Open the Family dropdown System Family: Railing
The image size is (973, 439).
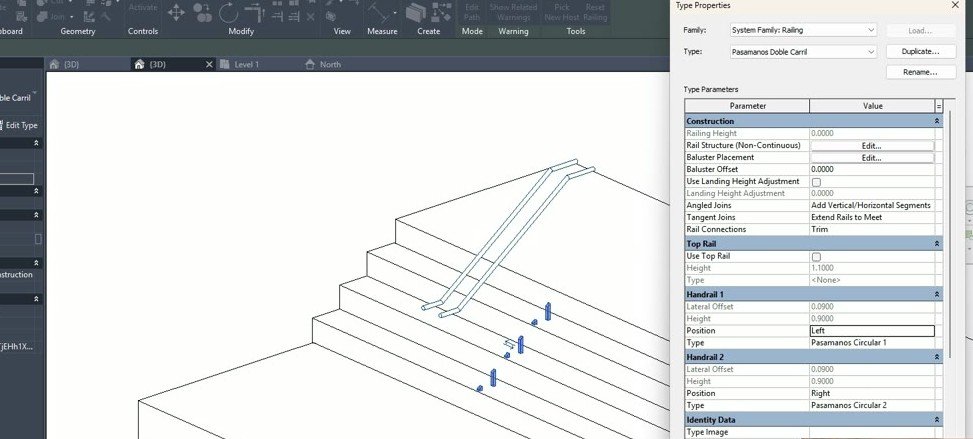[803, 30]
